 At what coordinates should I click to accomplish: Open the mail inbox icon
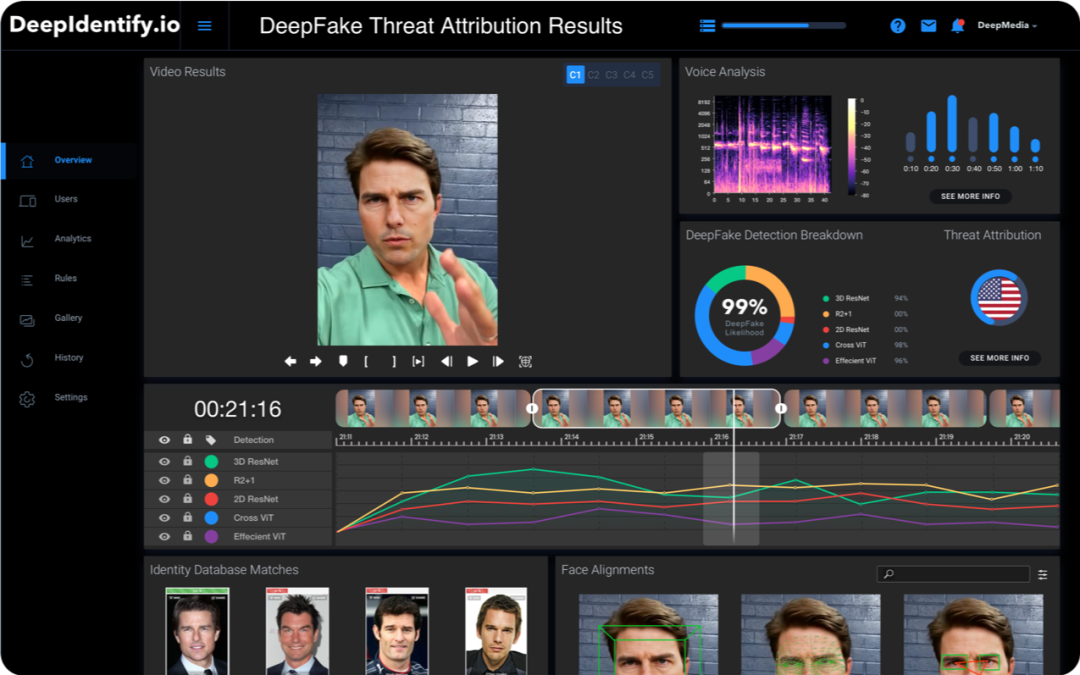(928, 26)
